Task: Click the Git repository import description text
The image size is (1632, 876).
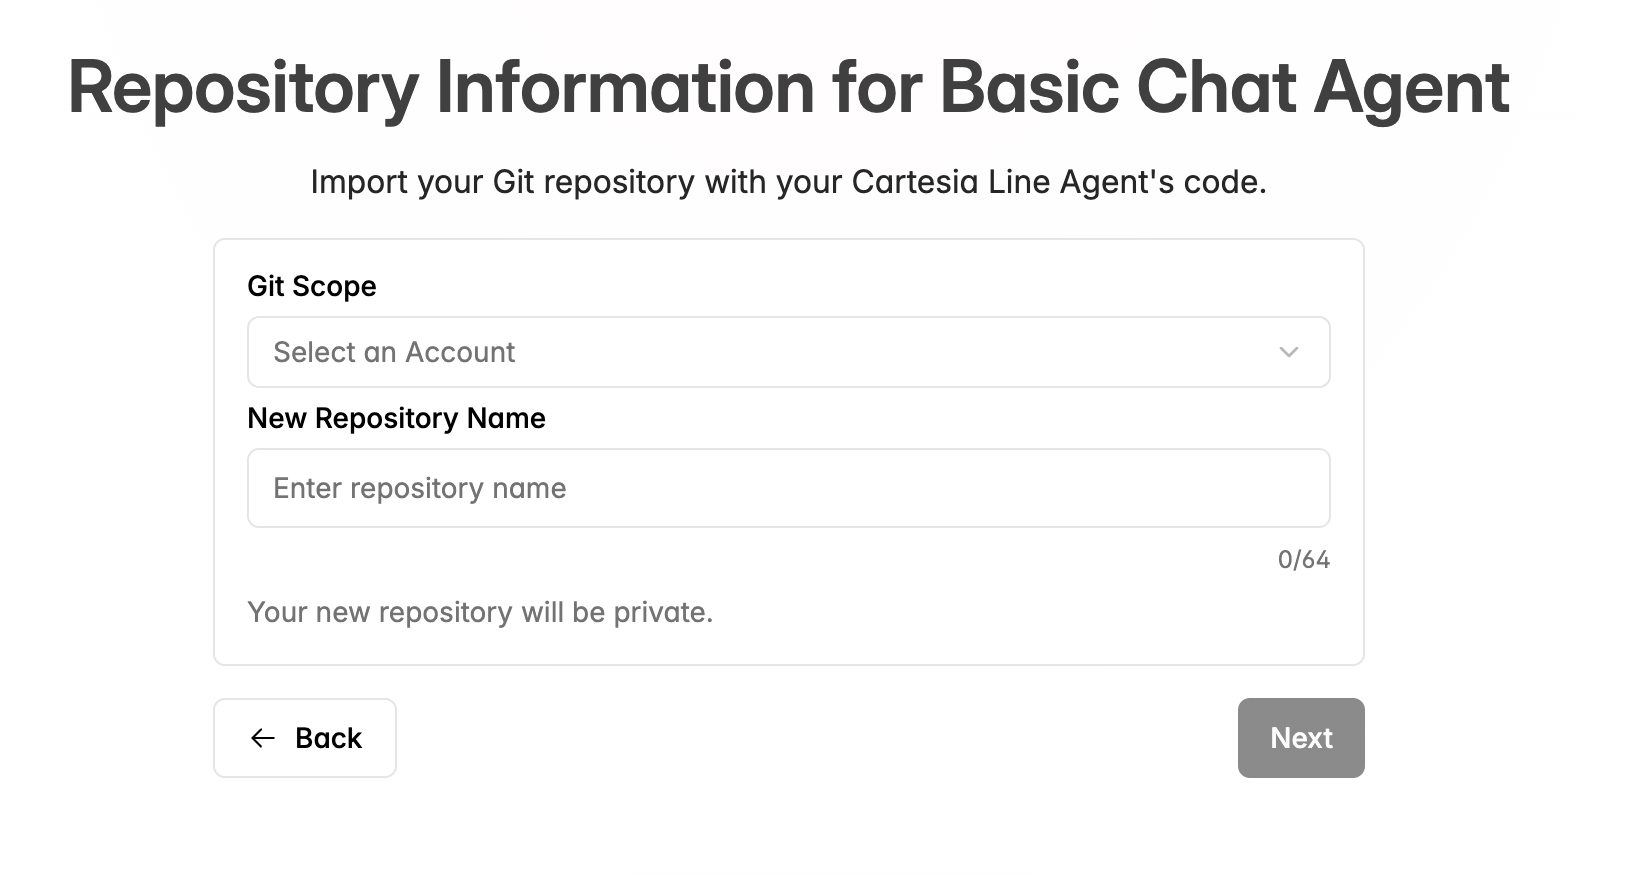Action: [789, 182]
